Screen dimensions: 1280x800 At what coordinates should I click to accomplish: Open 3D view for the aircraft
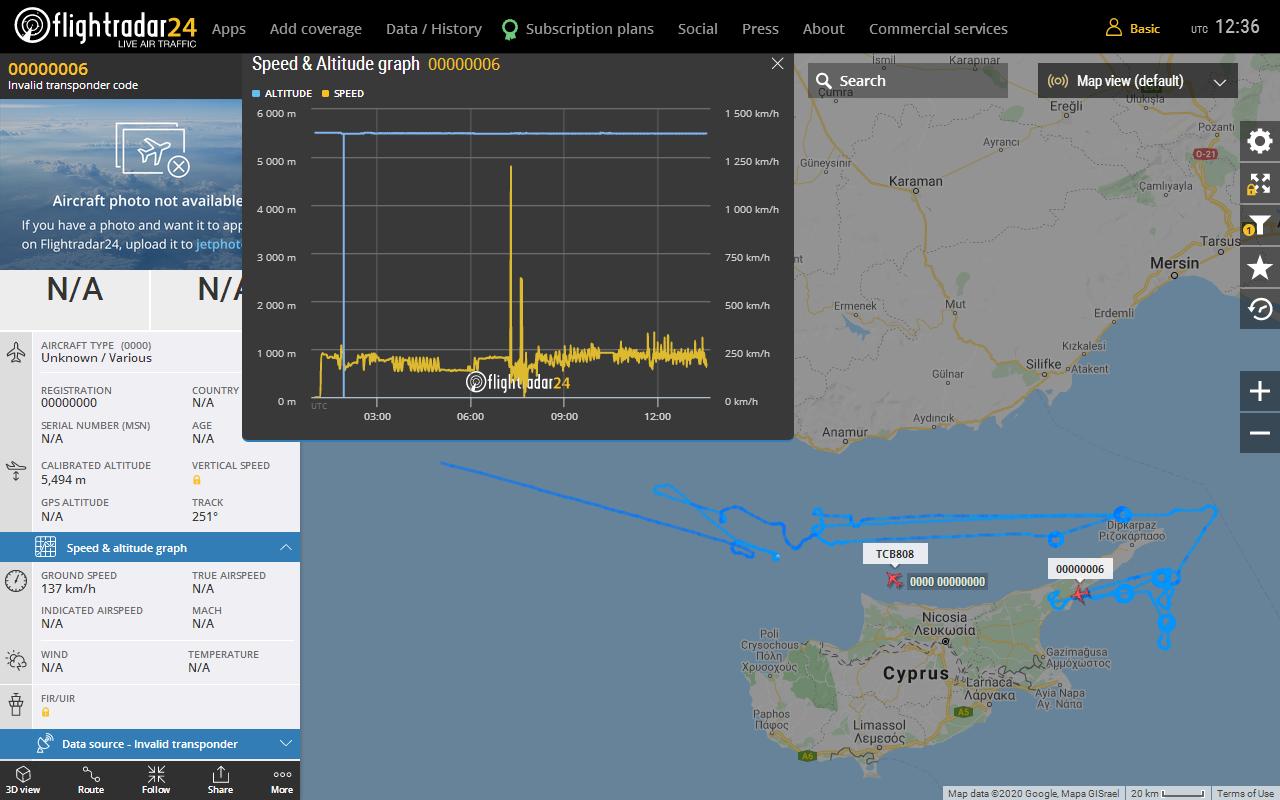pyautogui.click(x=23, y=780)
